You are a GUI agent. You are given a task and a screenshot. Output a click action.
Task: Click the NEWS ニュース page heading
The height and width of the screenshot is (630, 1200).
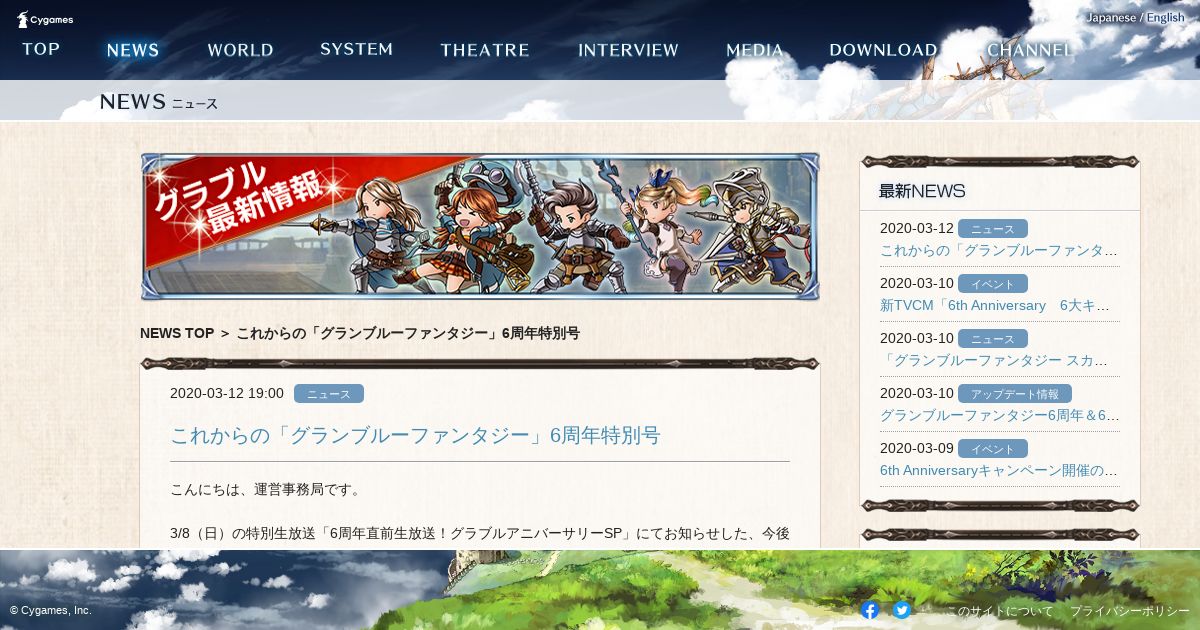[158, 102]
